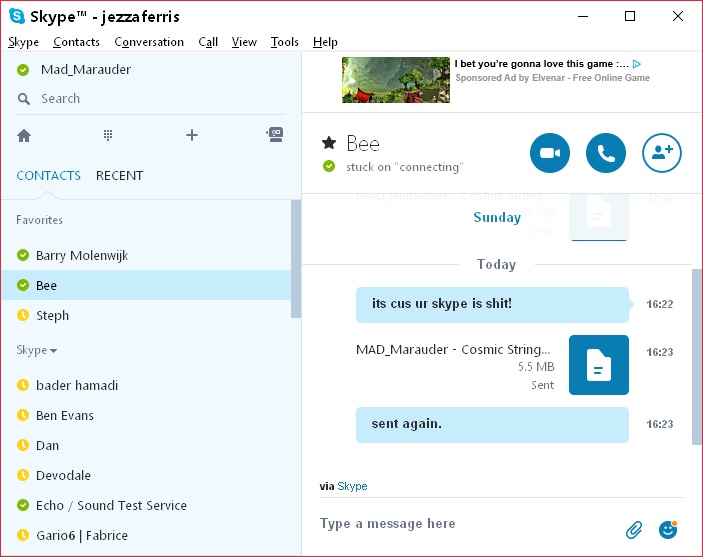
Task: Click the own status icon beside Mad_Marauder
Action: (x=23, y=70)
